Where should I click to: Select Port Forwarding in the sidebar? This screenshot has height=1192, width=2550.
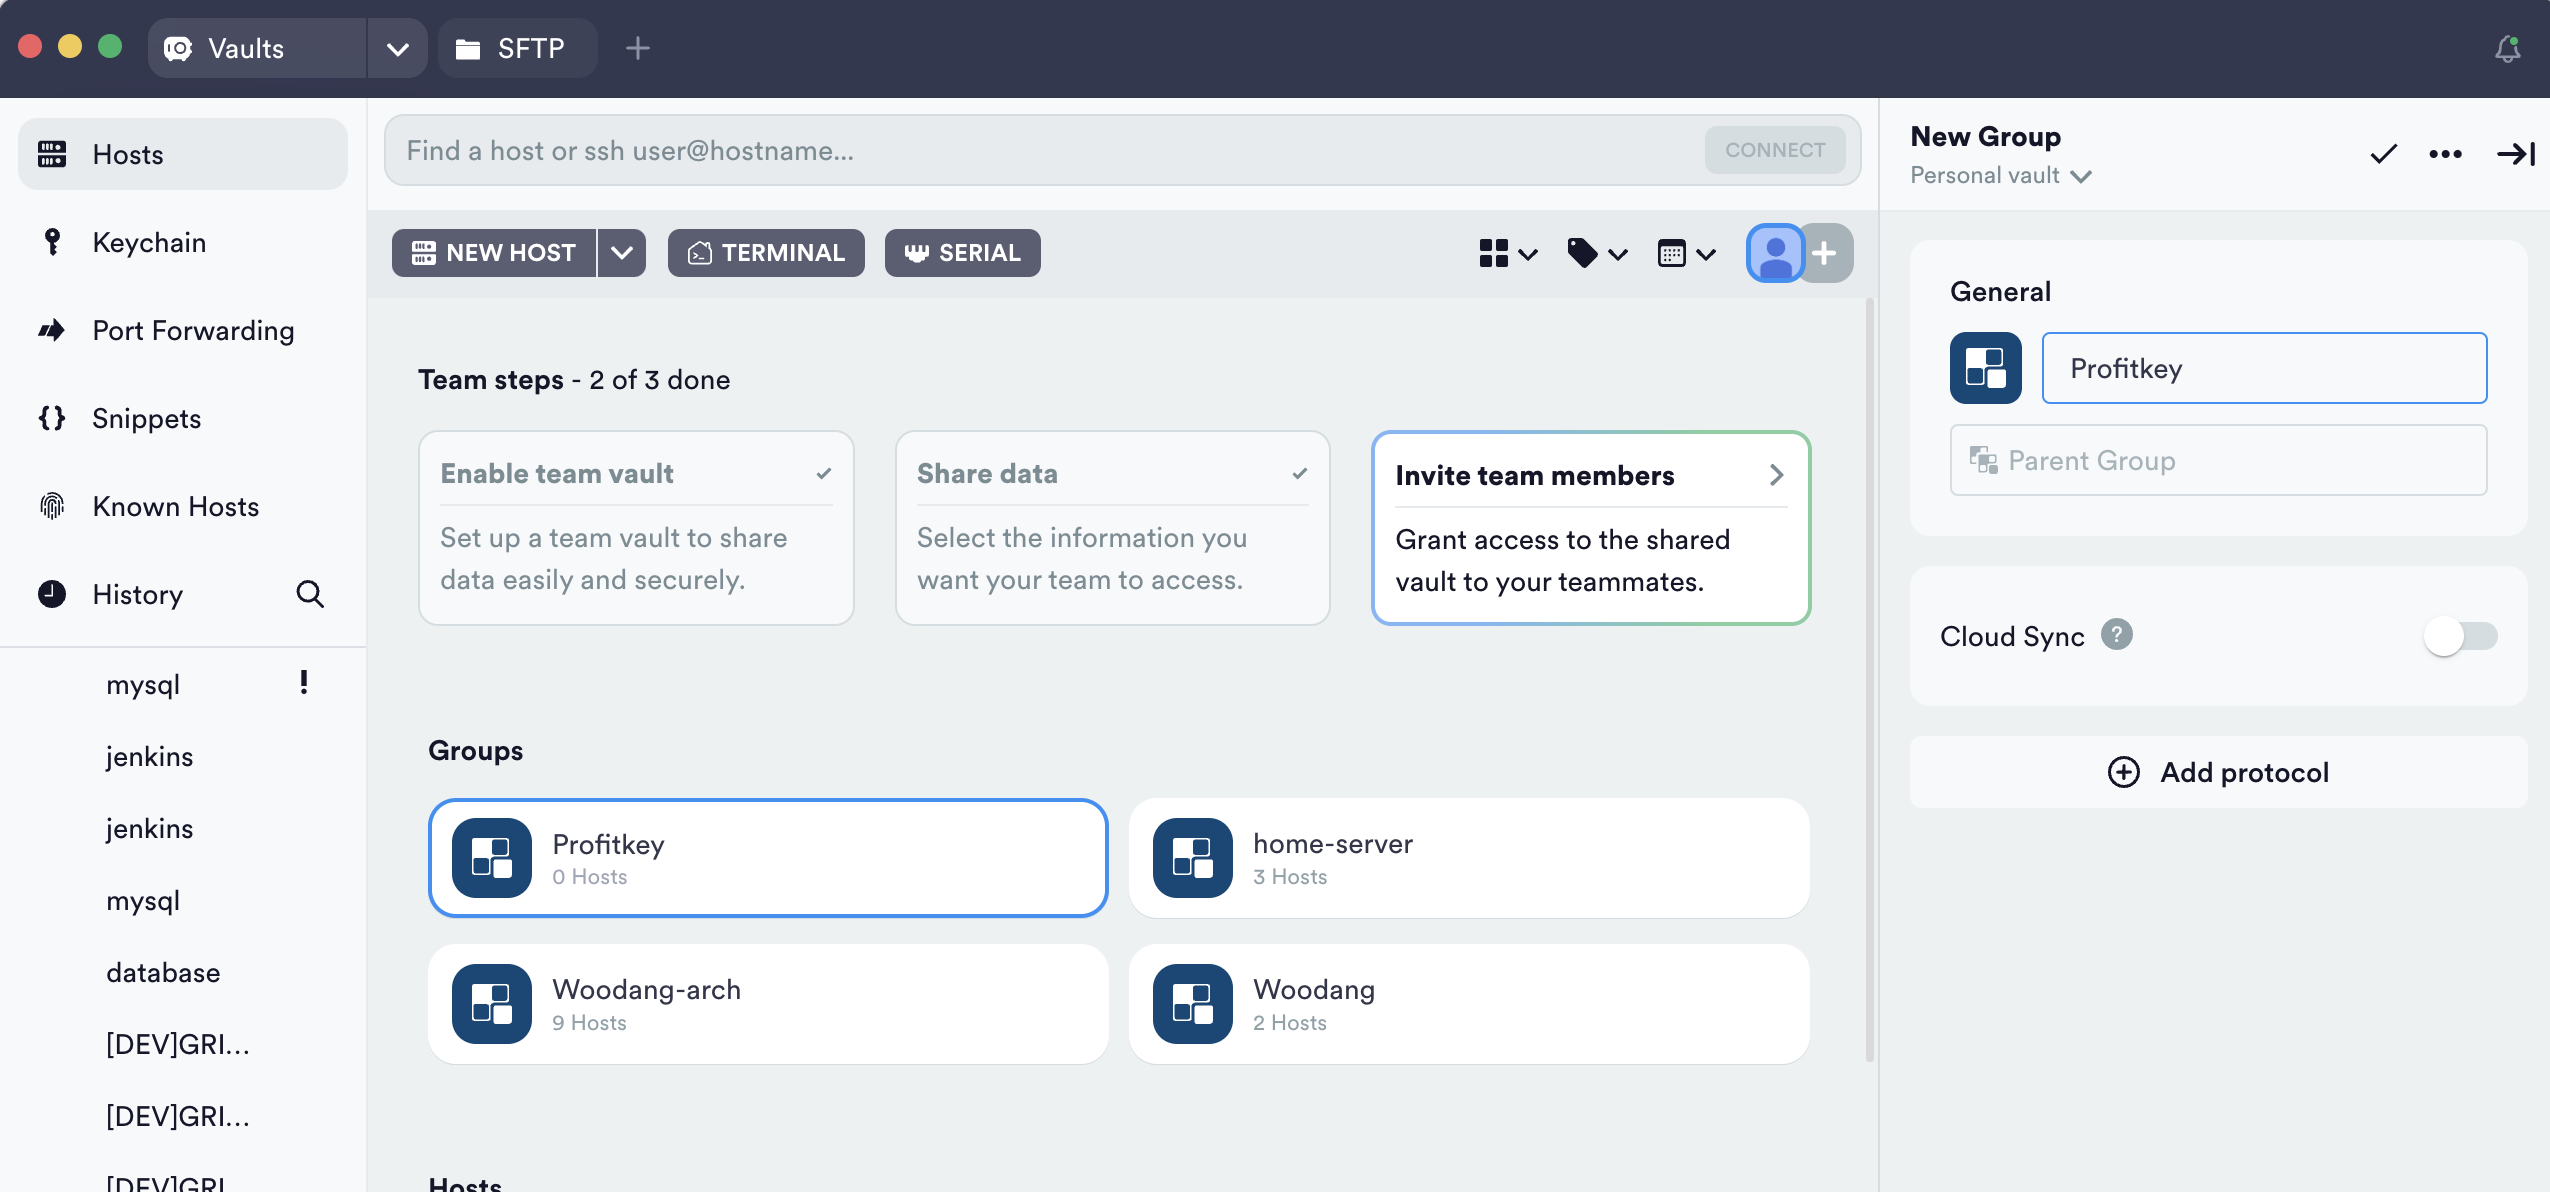[193, 330]
